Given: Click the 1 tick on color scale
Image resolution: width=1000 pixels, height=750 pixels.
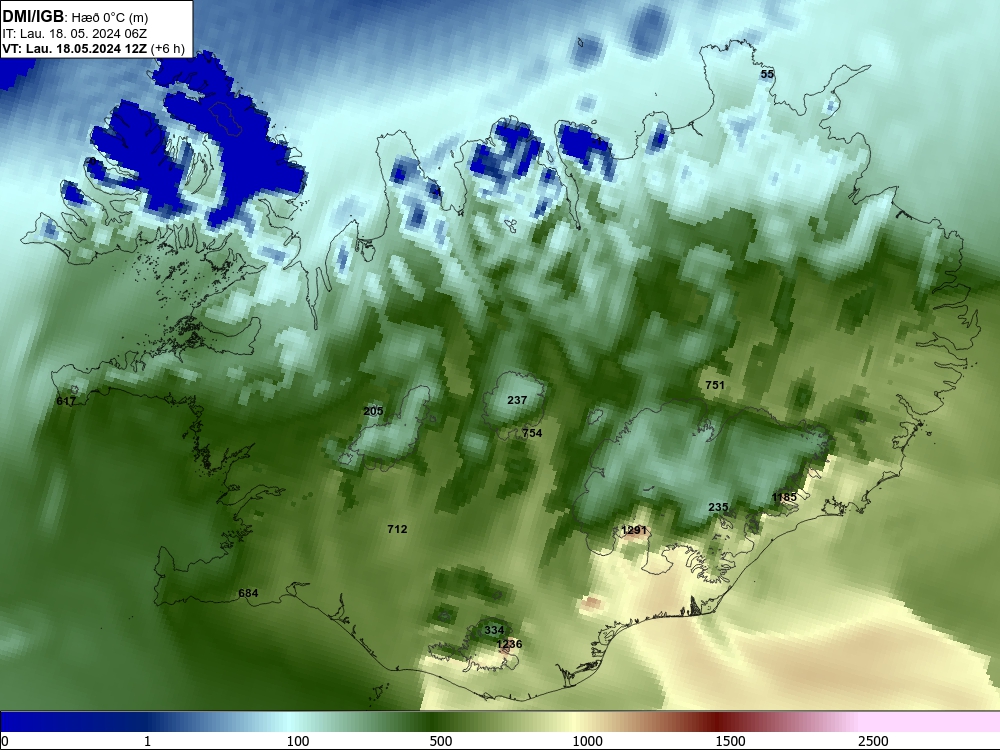Looking at the screenshot, I should 147,741.
